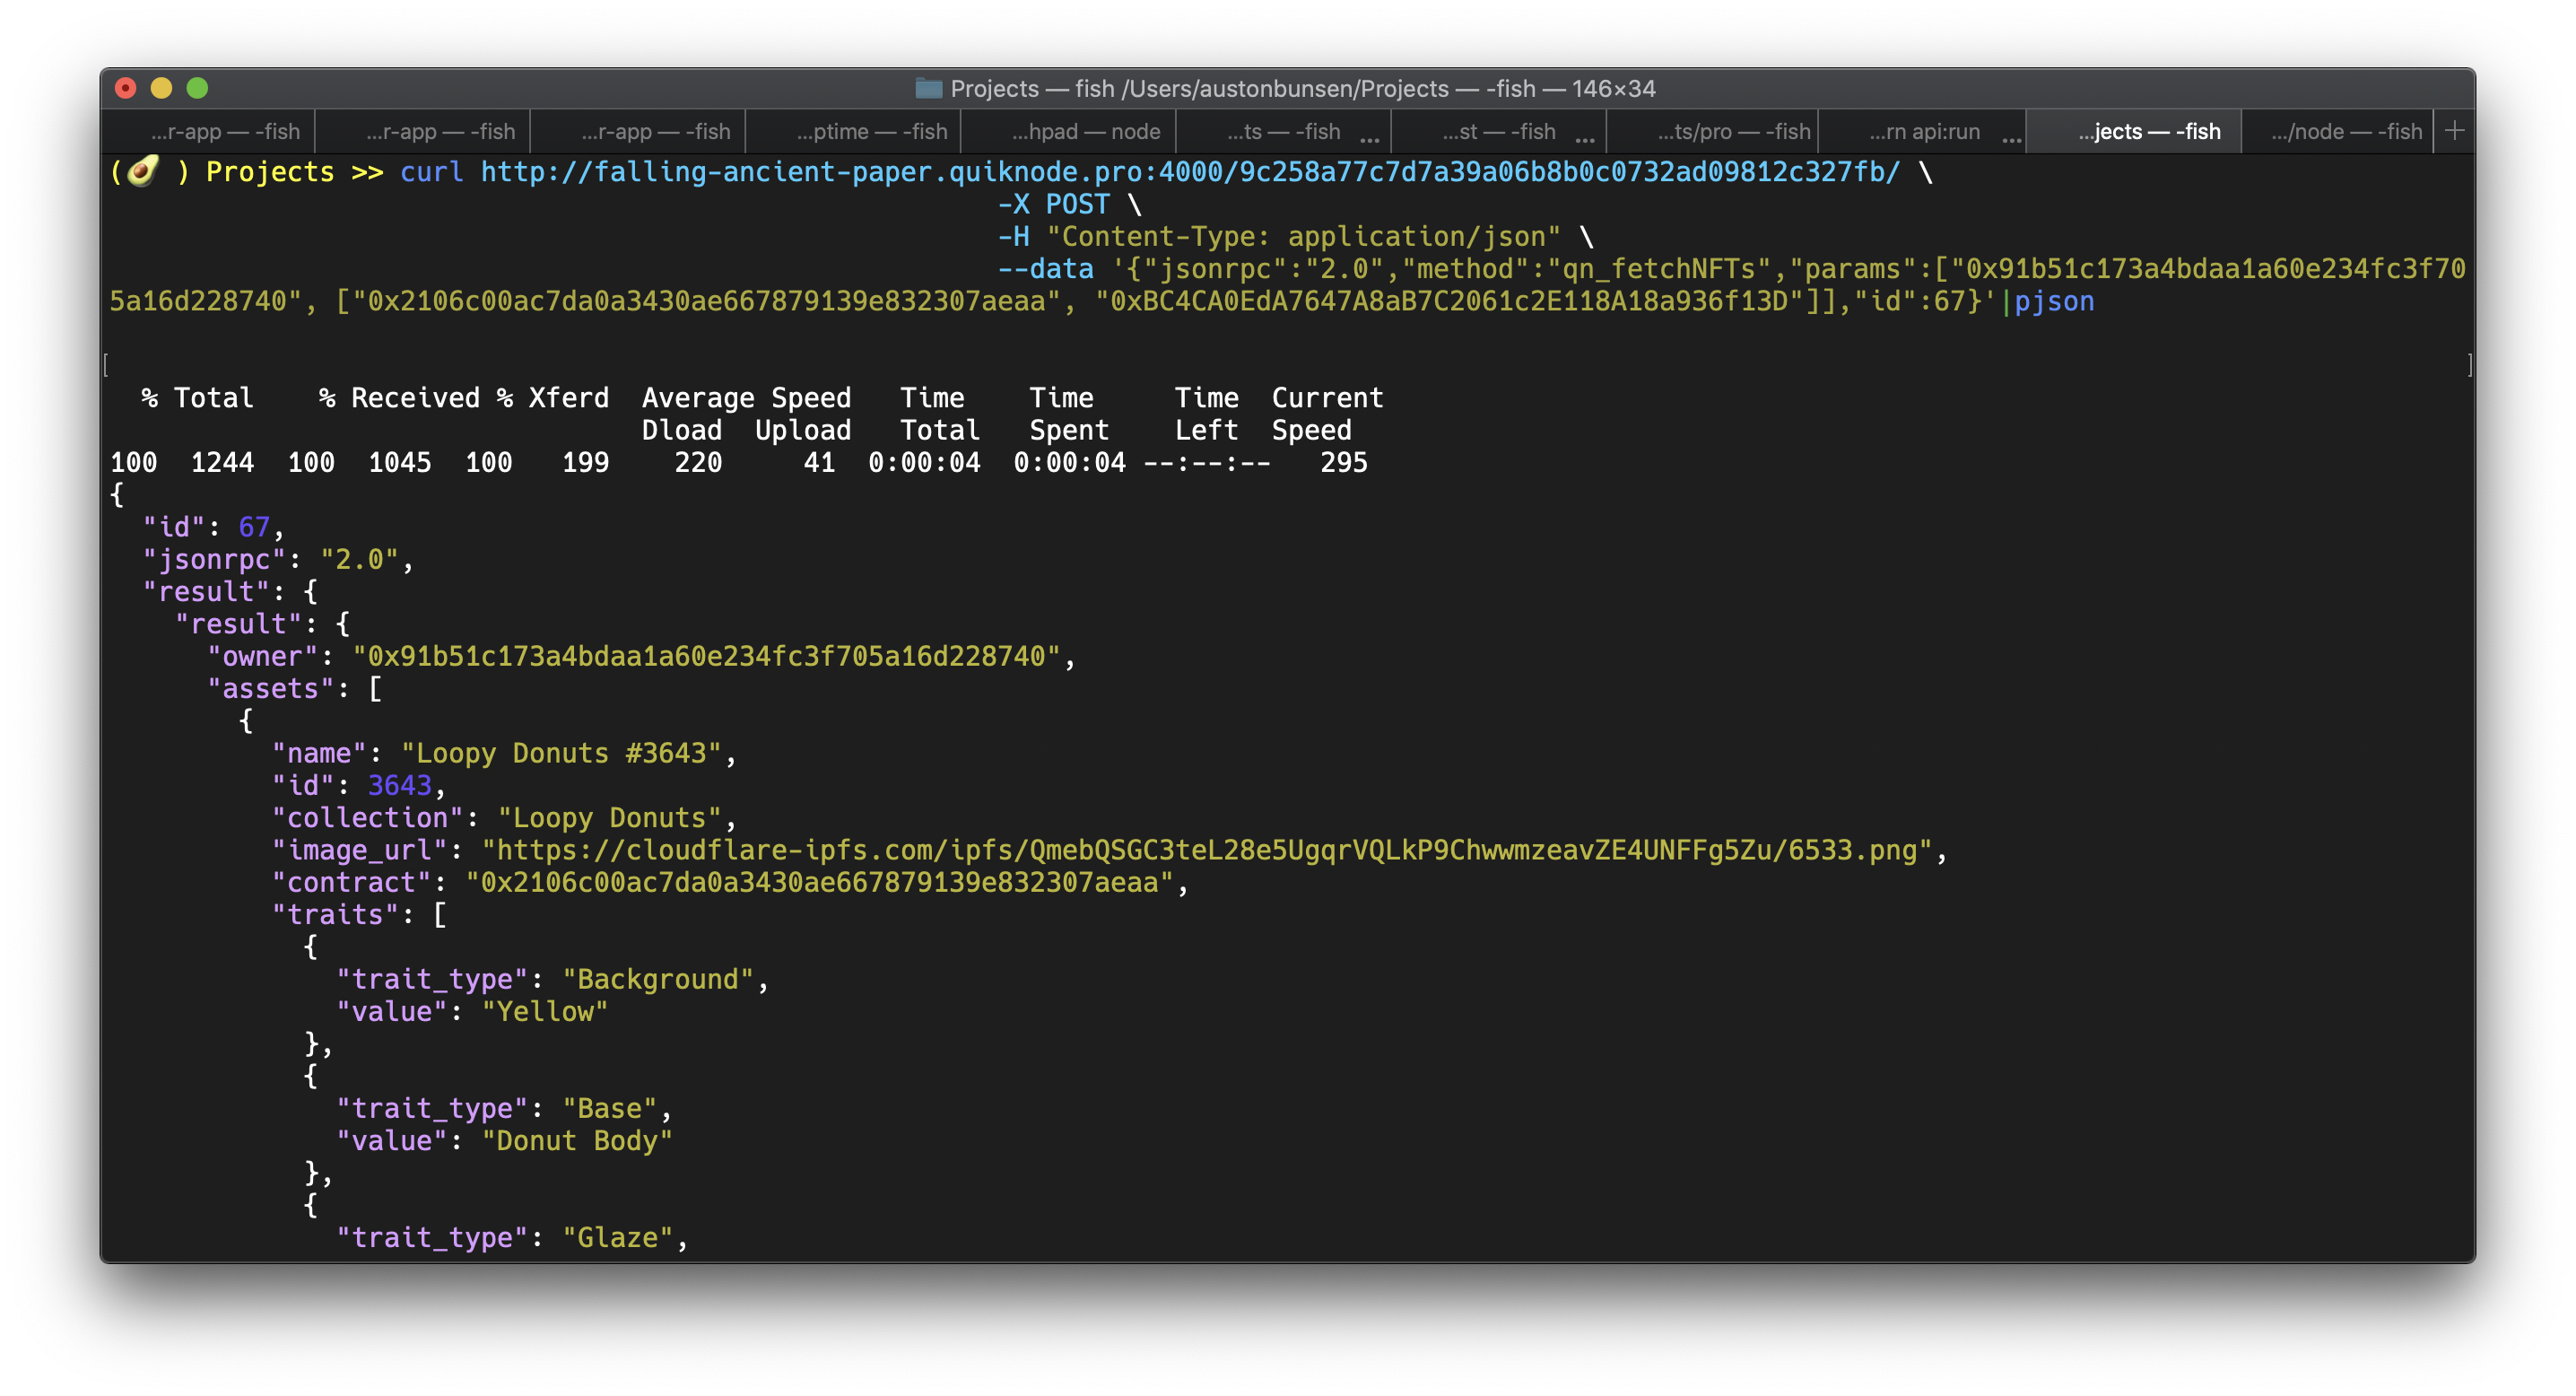The height and width of the screenshot is (1396, 2576).
Task: Click the 'Current Speed' value 295
Action: (x=1343, y=463)
